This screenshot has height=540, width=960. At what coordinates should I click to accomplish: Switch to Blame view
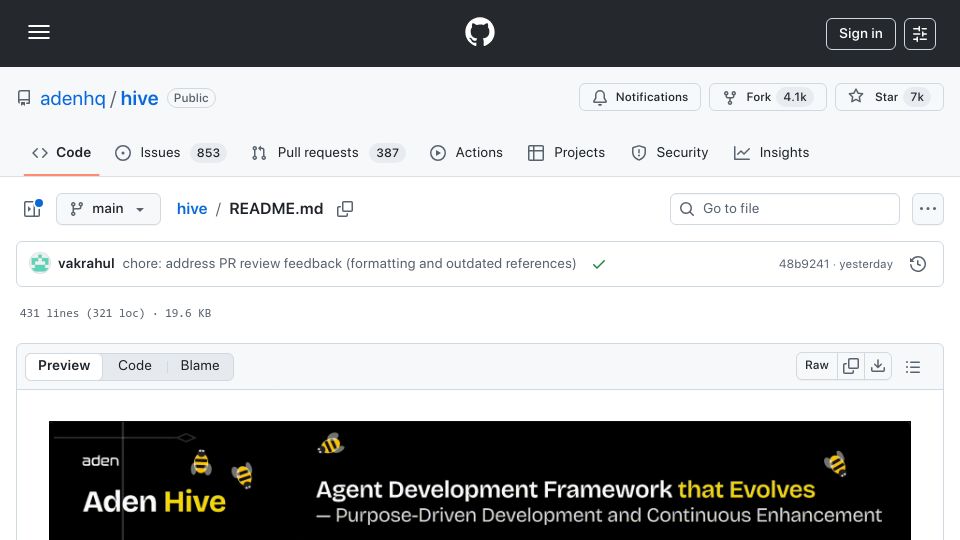tap(200, 366)
